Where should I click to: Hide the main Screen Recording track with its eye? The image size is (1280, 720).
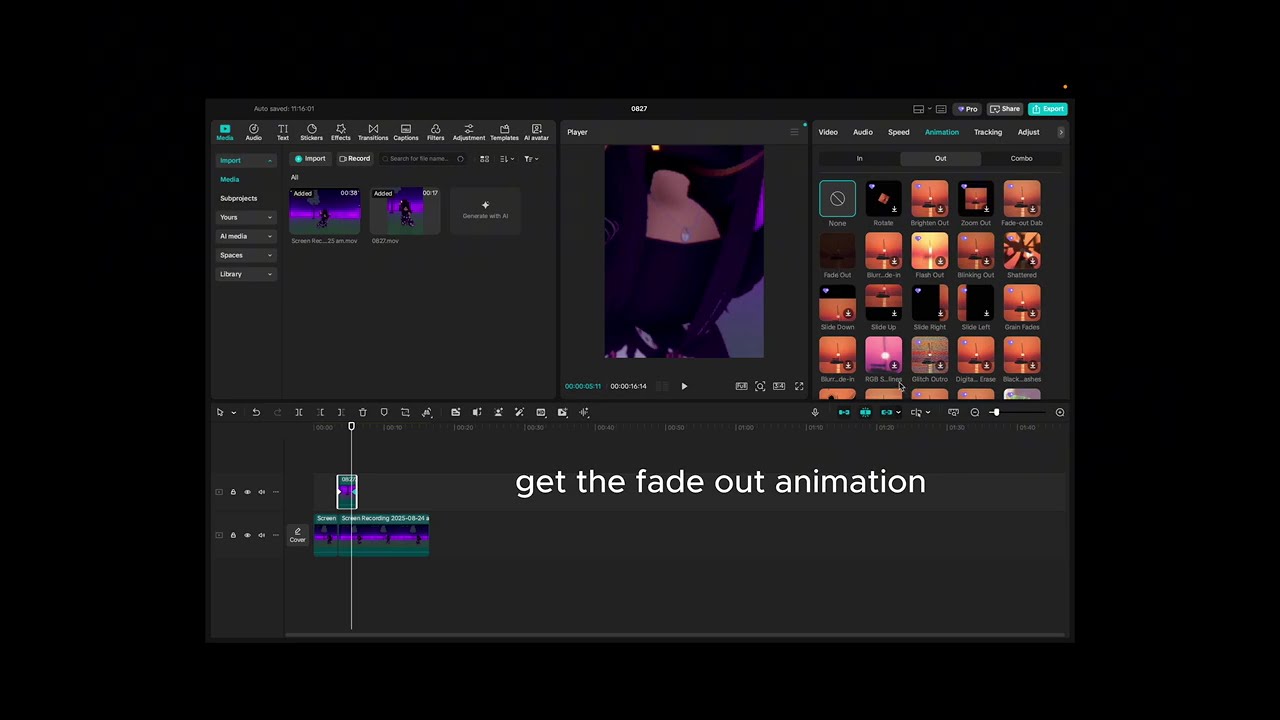[x=247, y=535]
